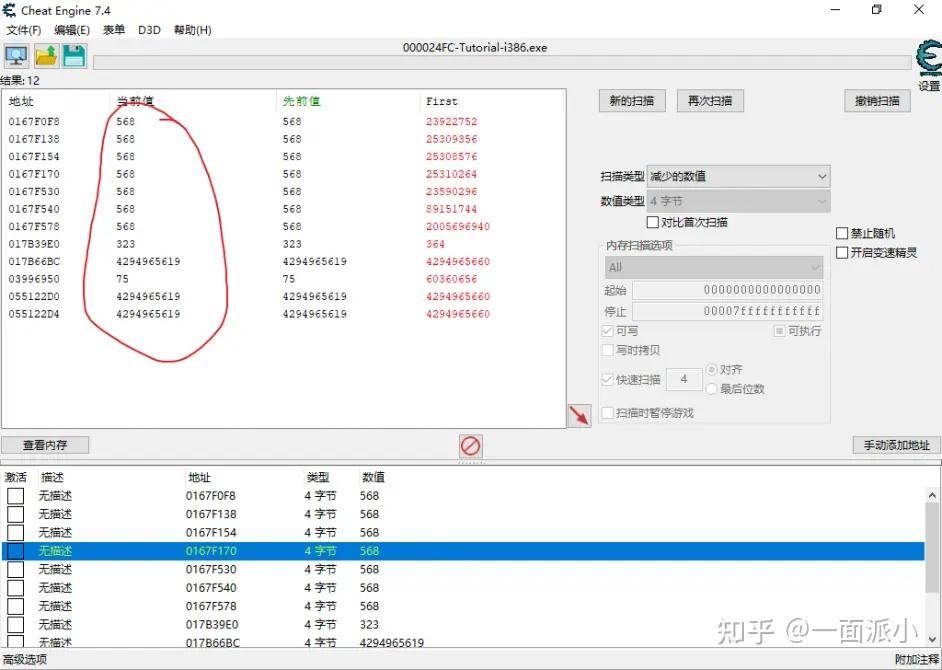
Task: Open the 数值类型 dropdown showing 4 字节
Action: pos(738,201)
